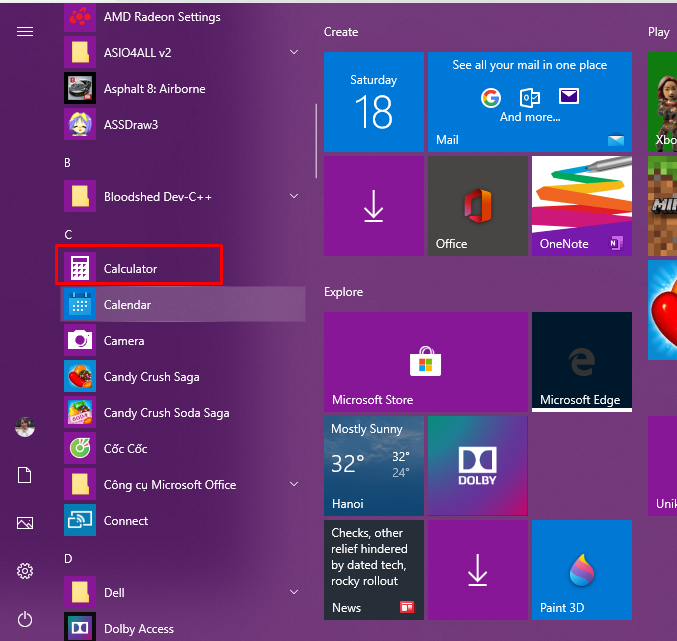Open the hamburger menu at top left
Viewport: 677px width, 641px height.
pos(25,32)
